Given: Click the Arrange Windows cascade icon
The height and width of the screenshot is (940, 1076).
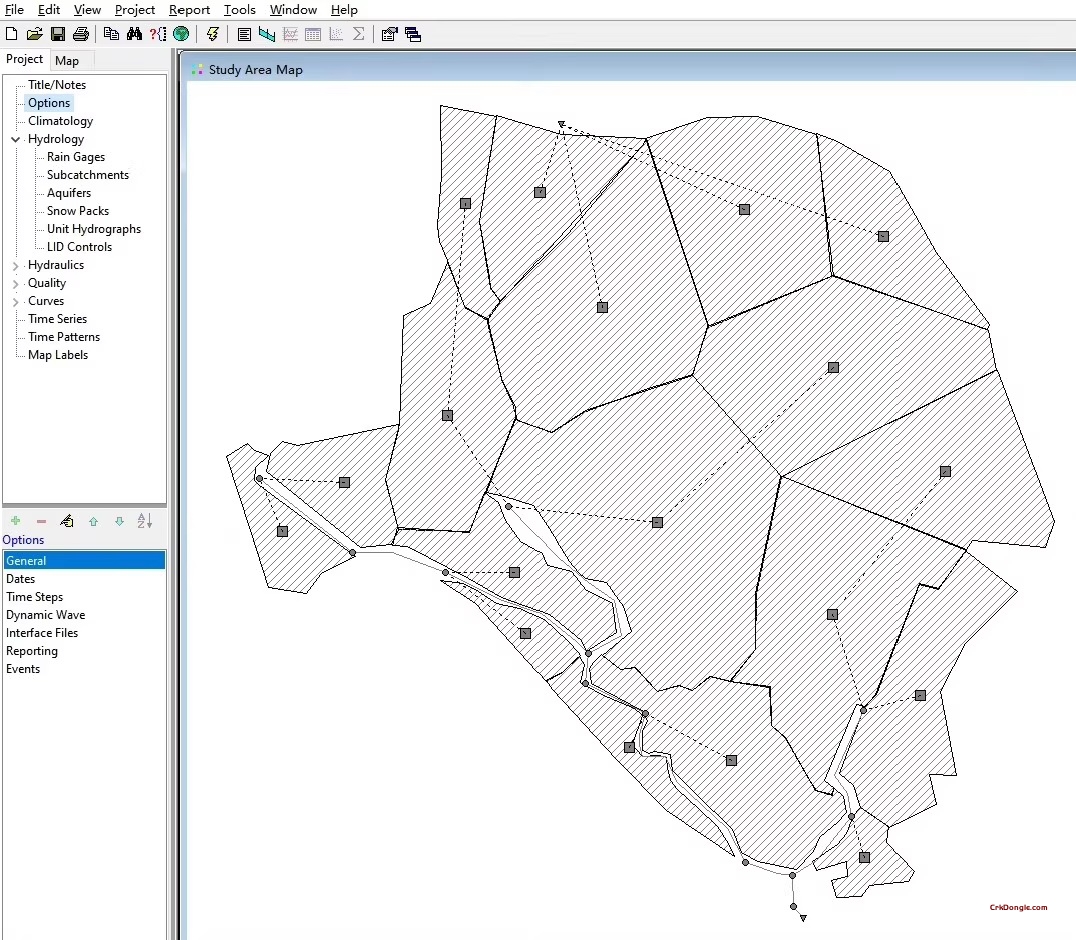Looking at the screenshot, I should [x=413, y=34].
